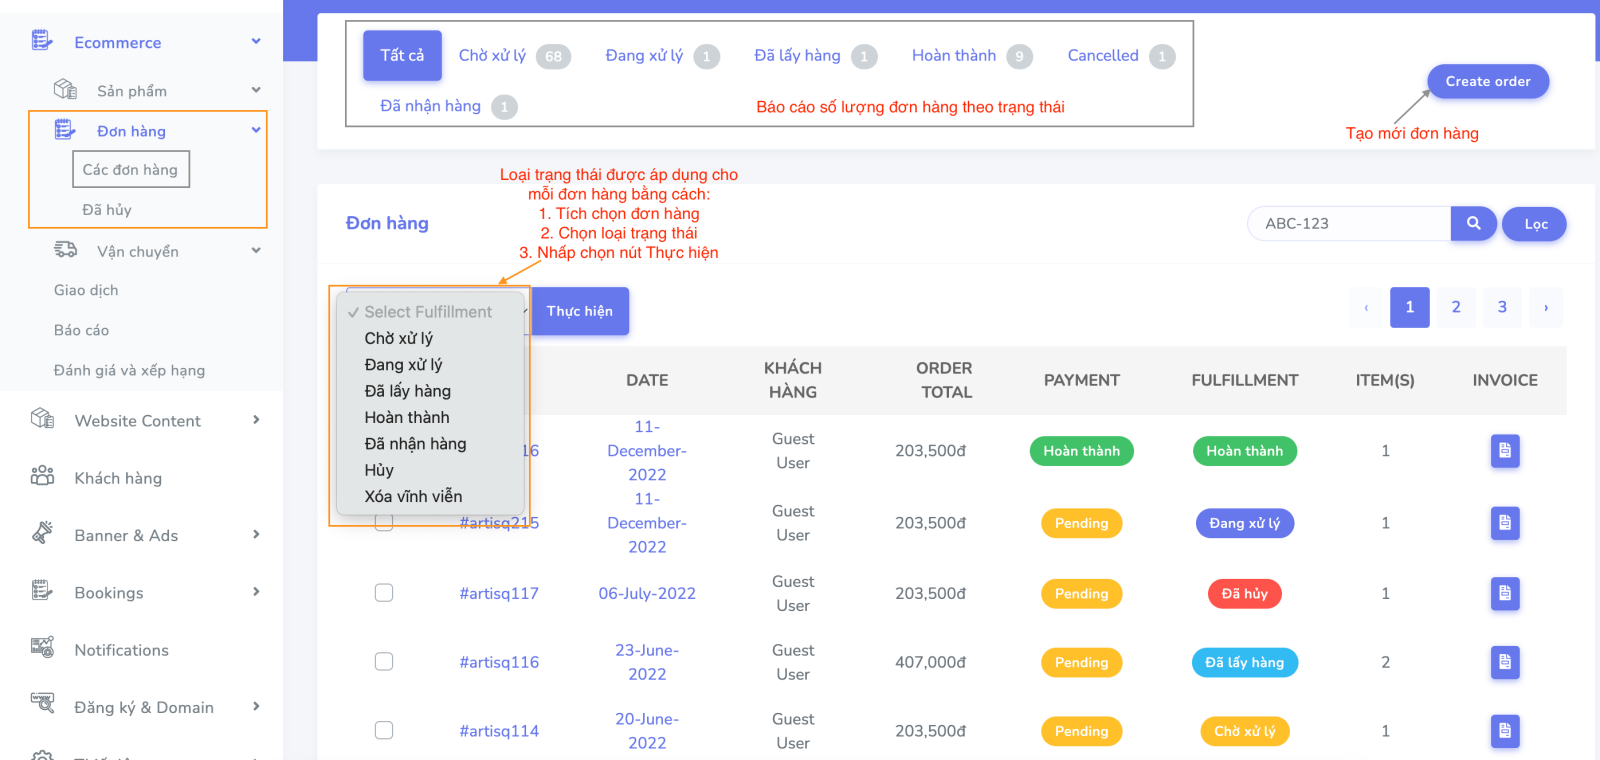The image size is (1600, 760).
Task: Click the magnifier search button
Action: (x=1473, y=224)
